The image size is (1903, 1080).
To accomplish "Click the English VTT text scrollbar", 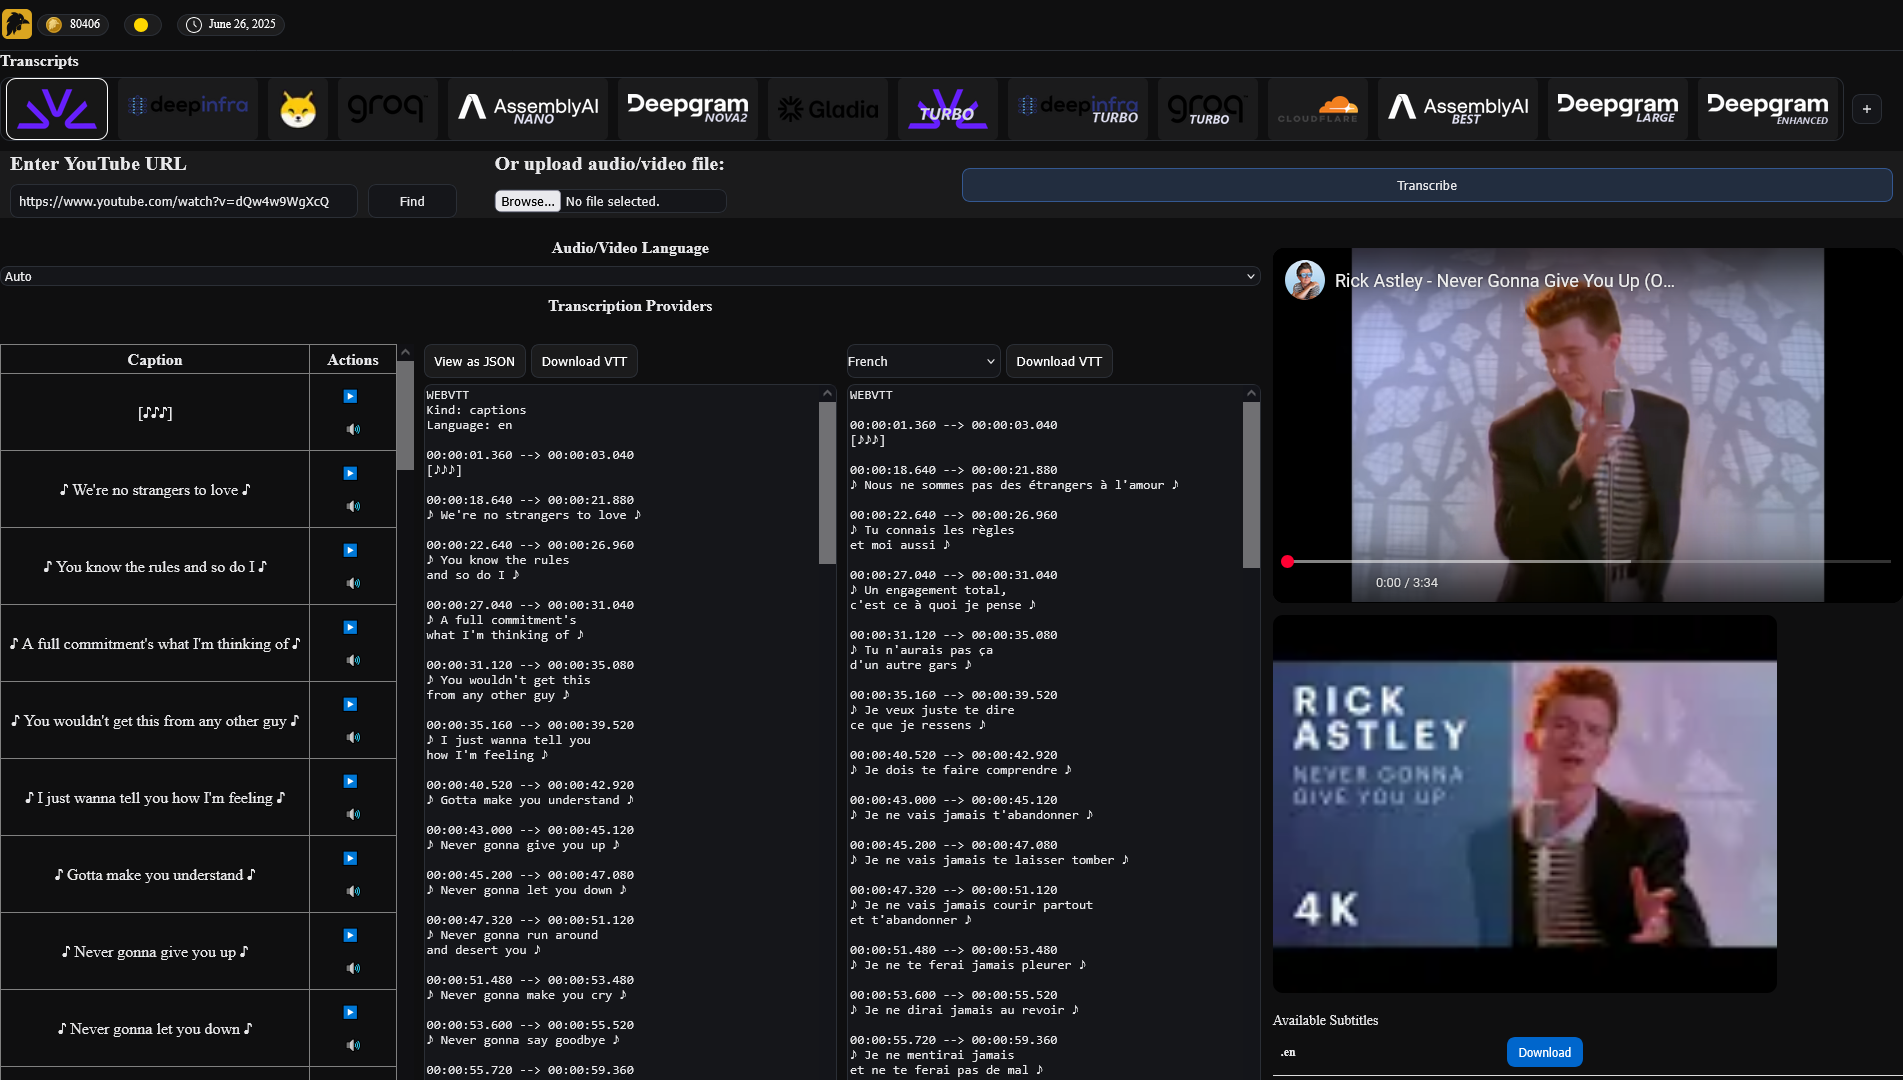I will point(827,482).
